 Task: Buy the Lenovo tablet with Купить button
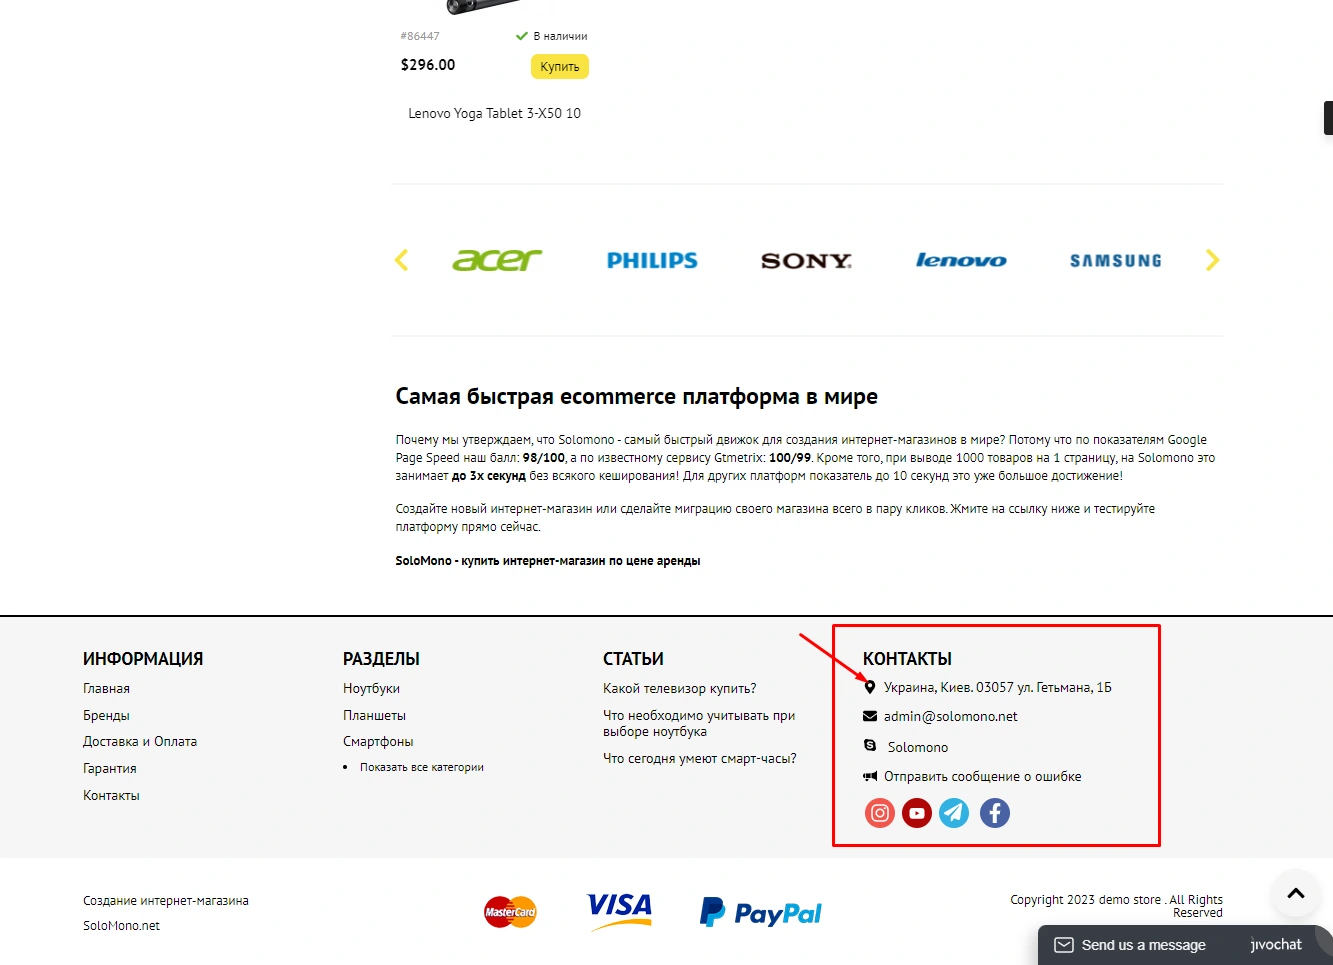click(559, 66)
